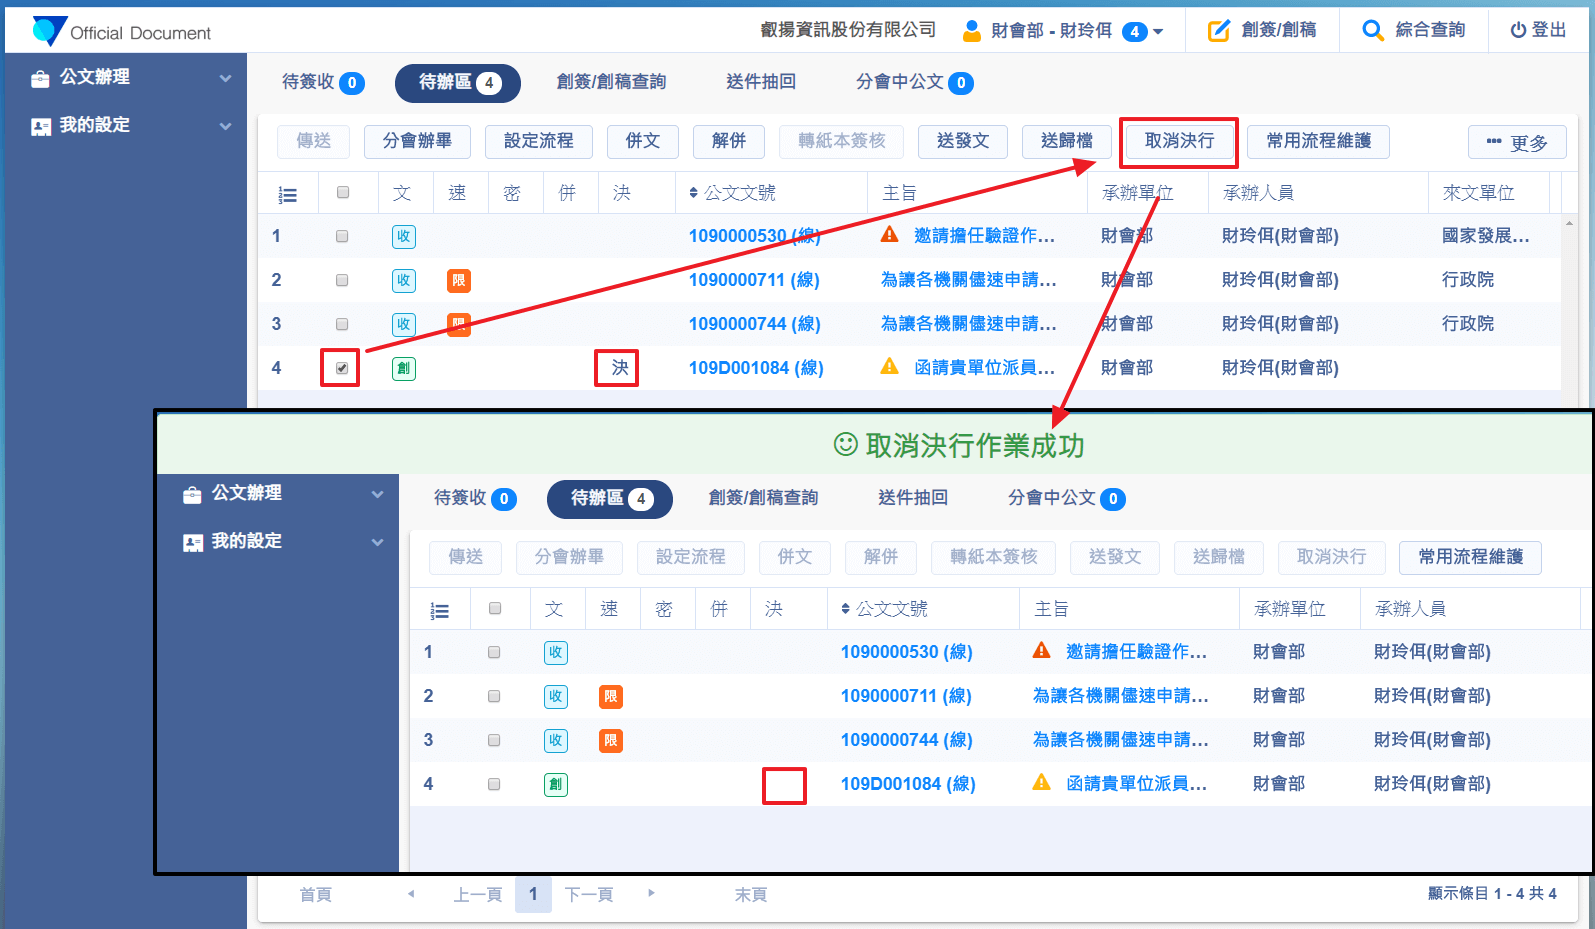Screen dimensions: 1595x929
Task: Click the Official Document logo icon
Action: click(48, 31)
